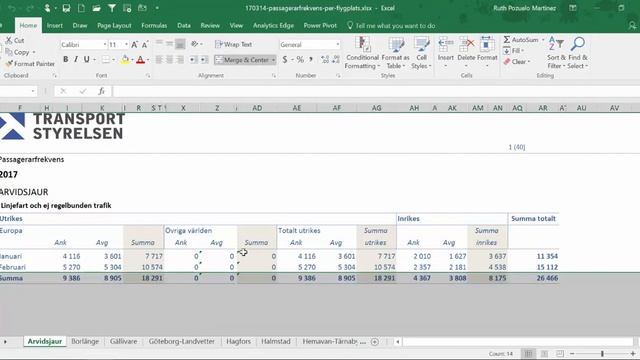Decrease font size with the smaller A icon
The height and width of the screenshot is (360, 640).
click(x=145, y=44)
